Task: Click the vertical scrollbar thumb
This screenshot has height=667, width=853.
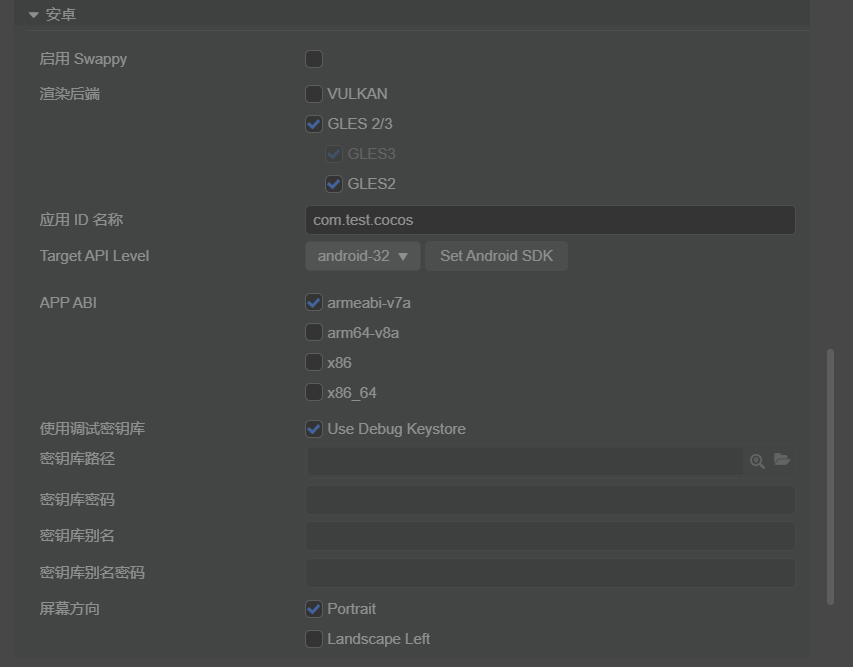Action: (x=830, y=476)
